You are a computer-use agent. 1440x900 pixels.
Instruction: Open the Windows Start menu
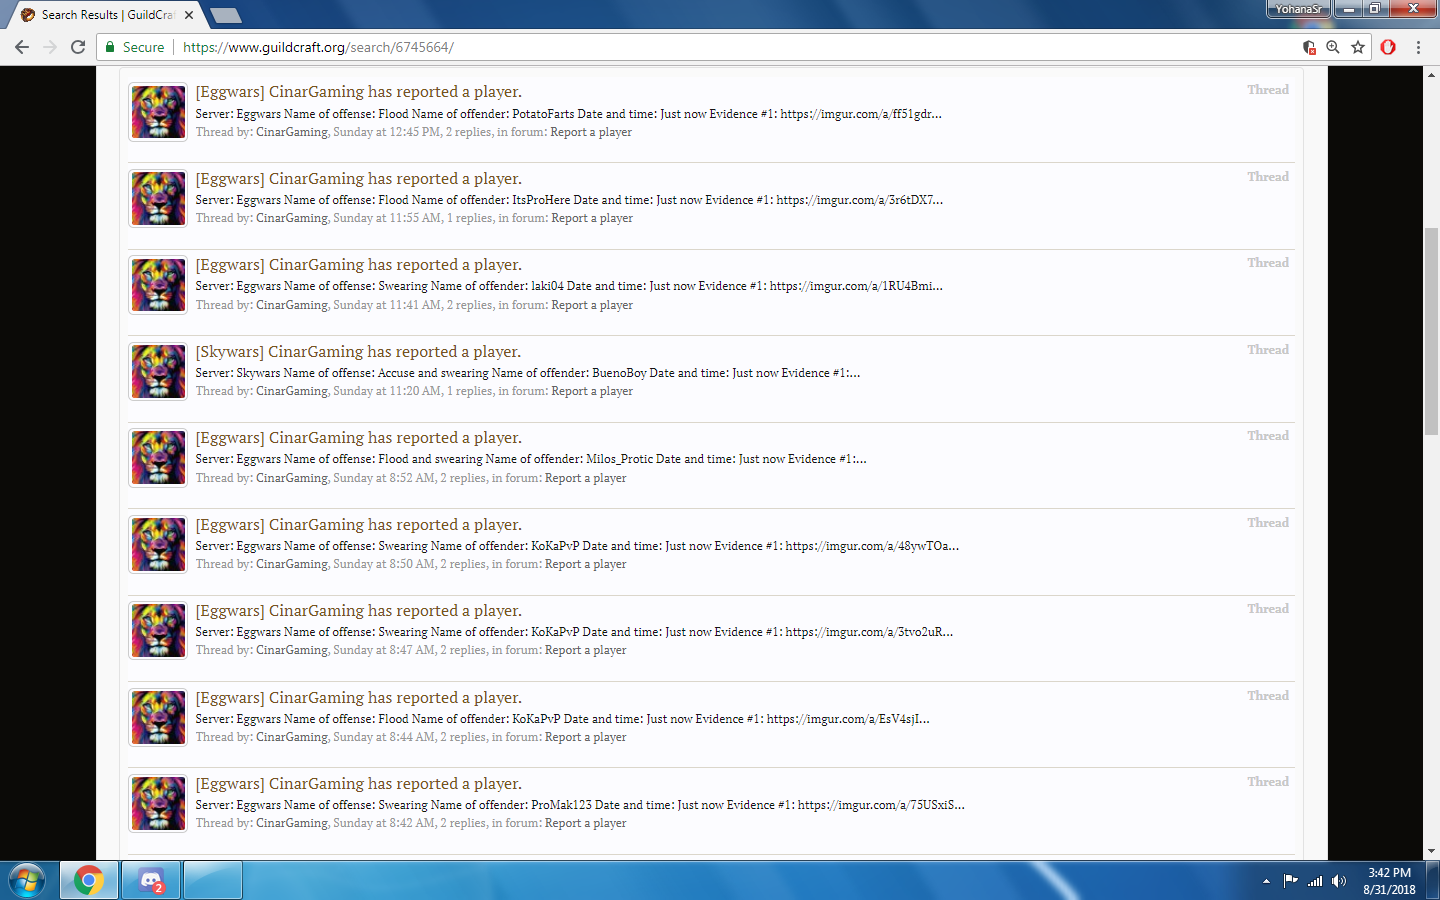tap(27, 881)
